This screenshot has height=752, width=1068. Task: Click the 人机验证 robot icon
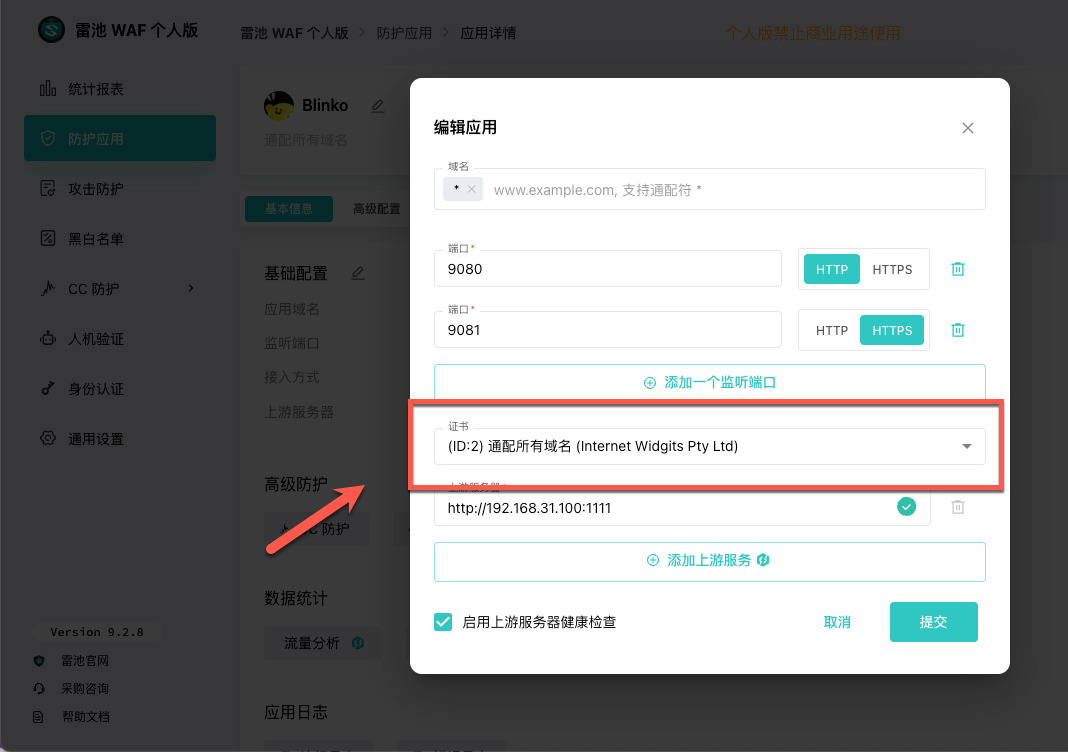[48, 338]
